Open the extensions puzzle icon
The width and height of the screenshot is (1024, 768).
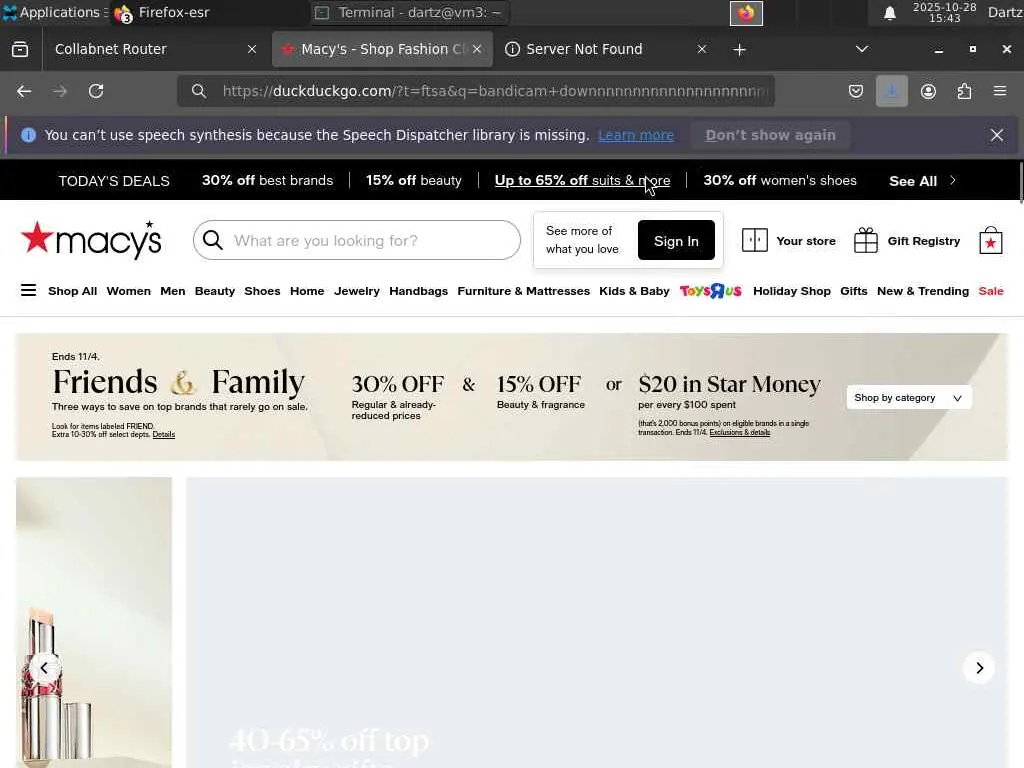point(964,91)
